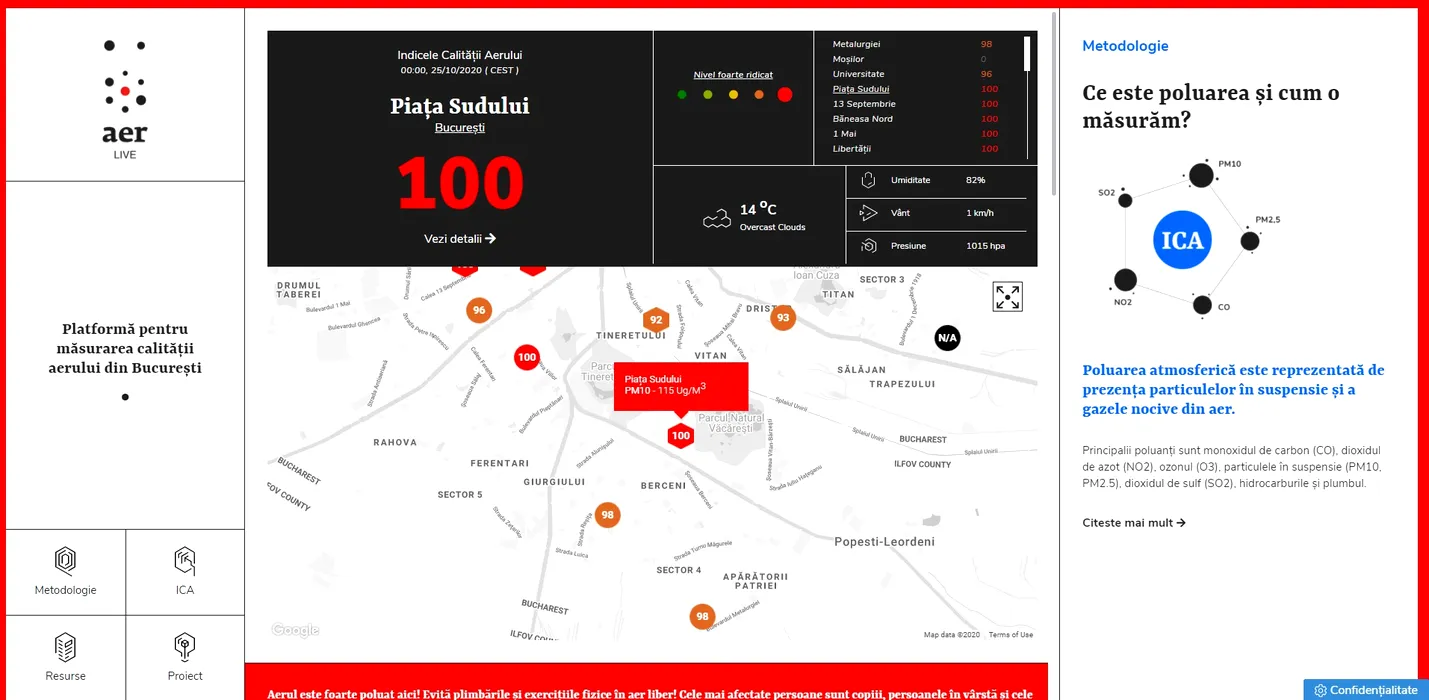Click the Piața Sudului station title
The height and width of the screenshot is (700, 1429).
(x=460, y=106)
